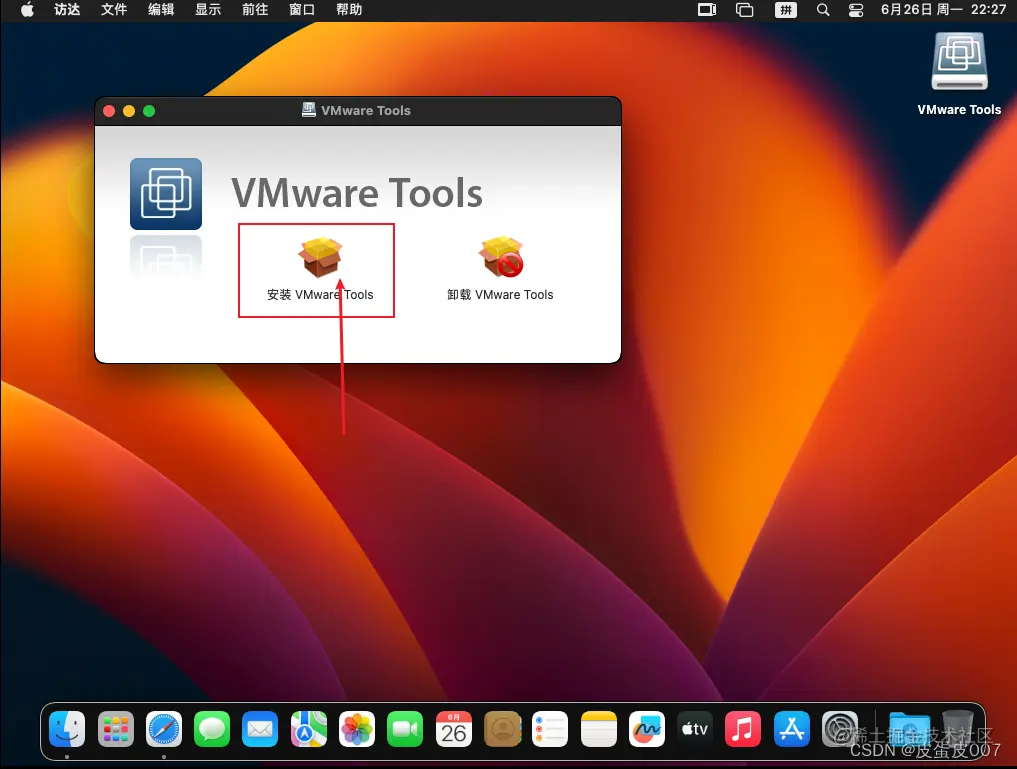
Task: Open Maps from the Dock
Action: 309,729
